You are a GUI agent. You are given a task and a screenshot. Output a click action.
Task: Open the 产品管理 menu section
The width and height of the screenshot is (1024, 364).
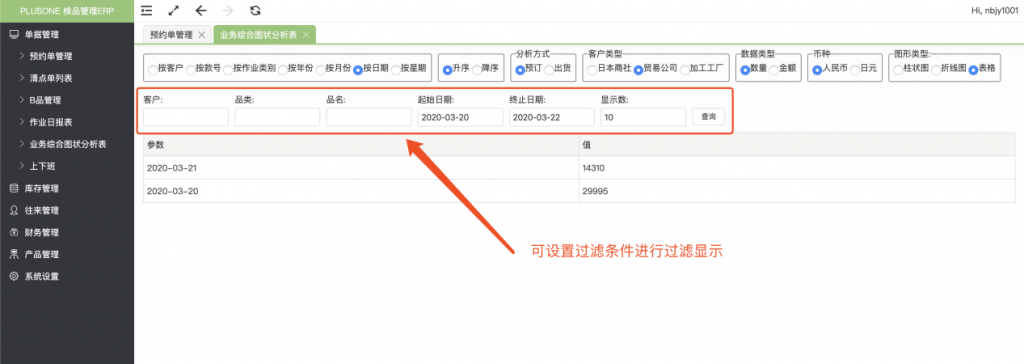(42, 254)
